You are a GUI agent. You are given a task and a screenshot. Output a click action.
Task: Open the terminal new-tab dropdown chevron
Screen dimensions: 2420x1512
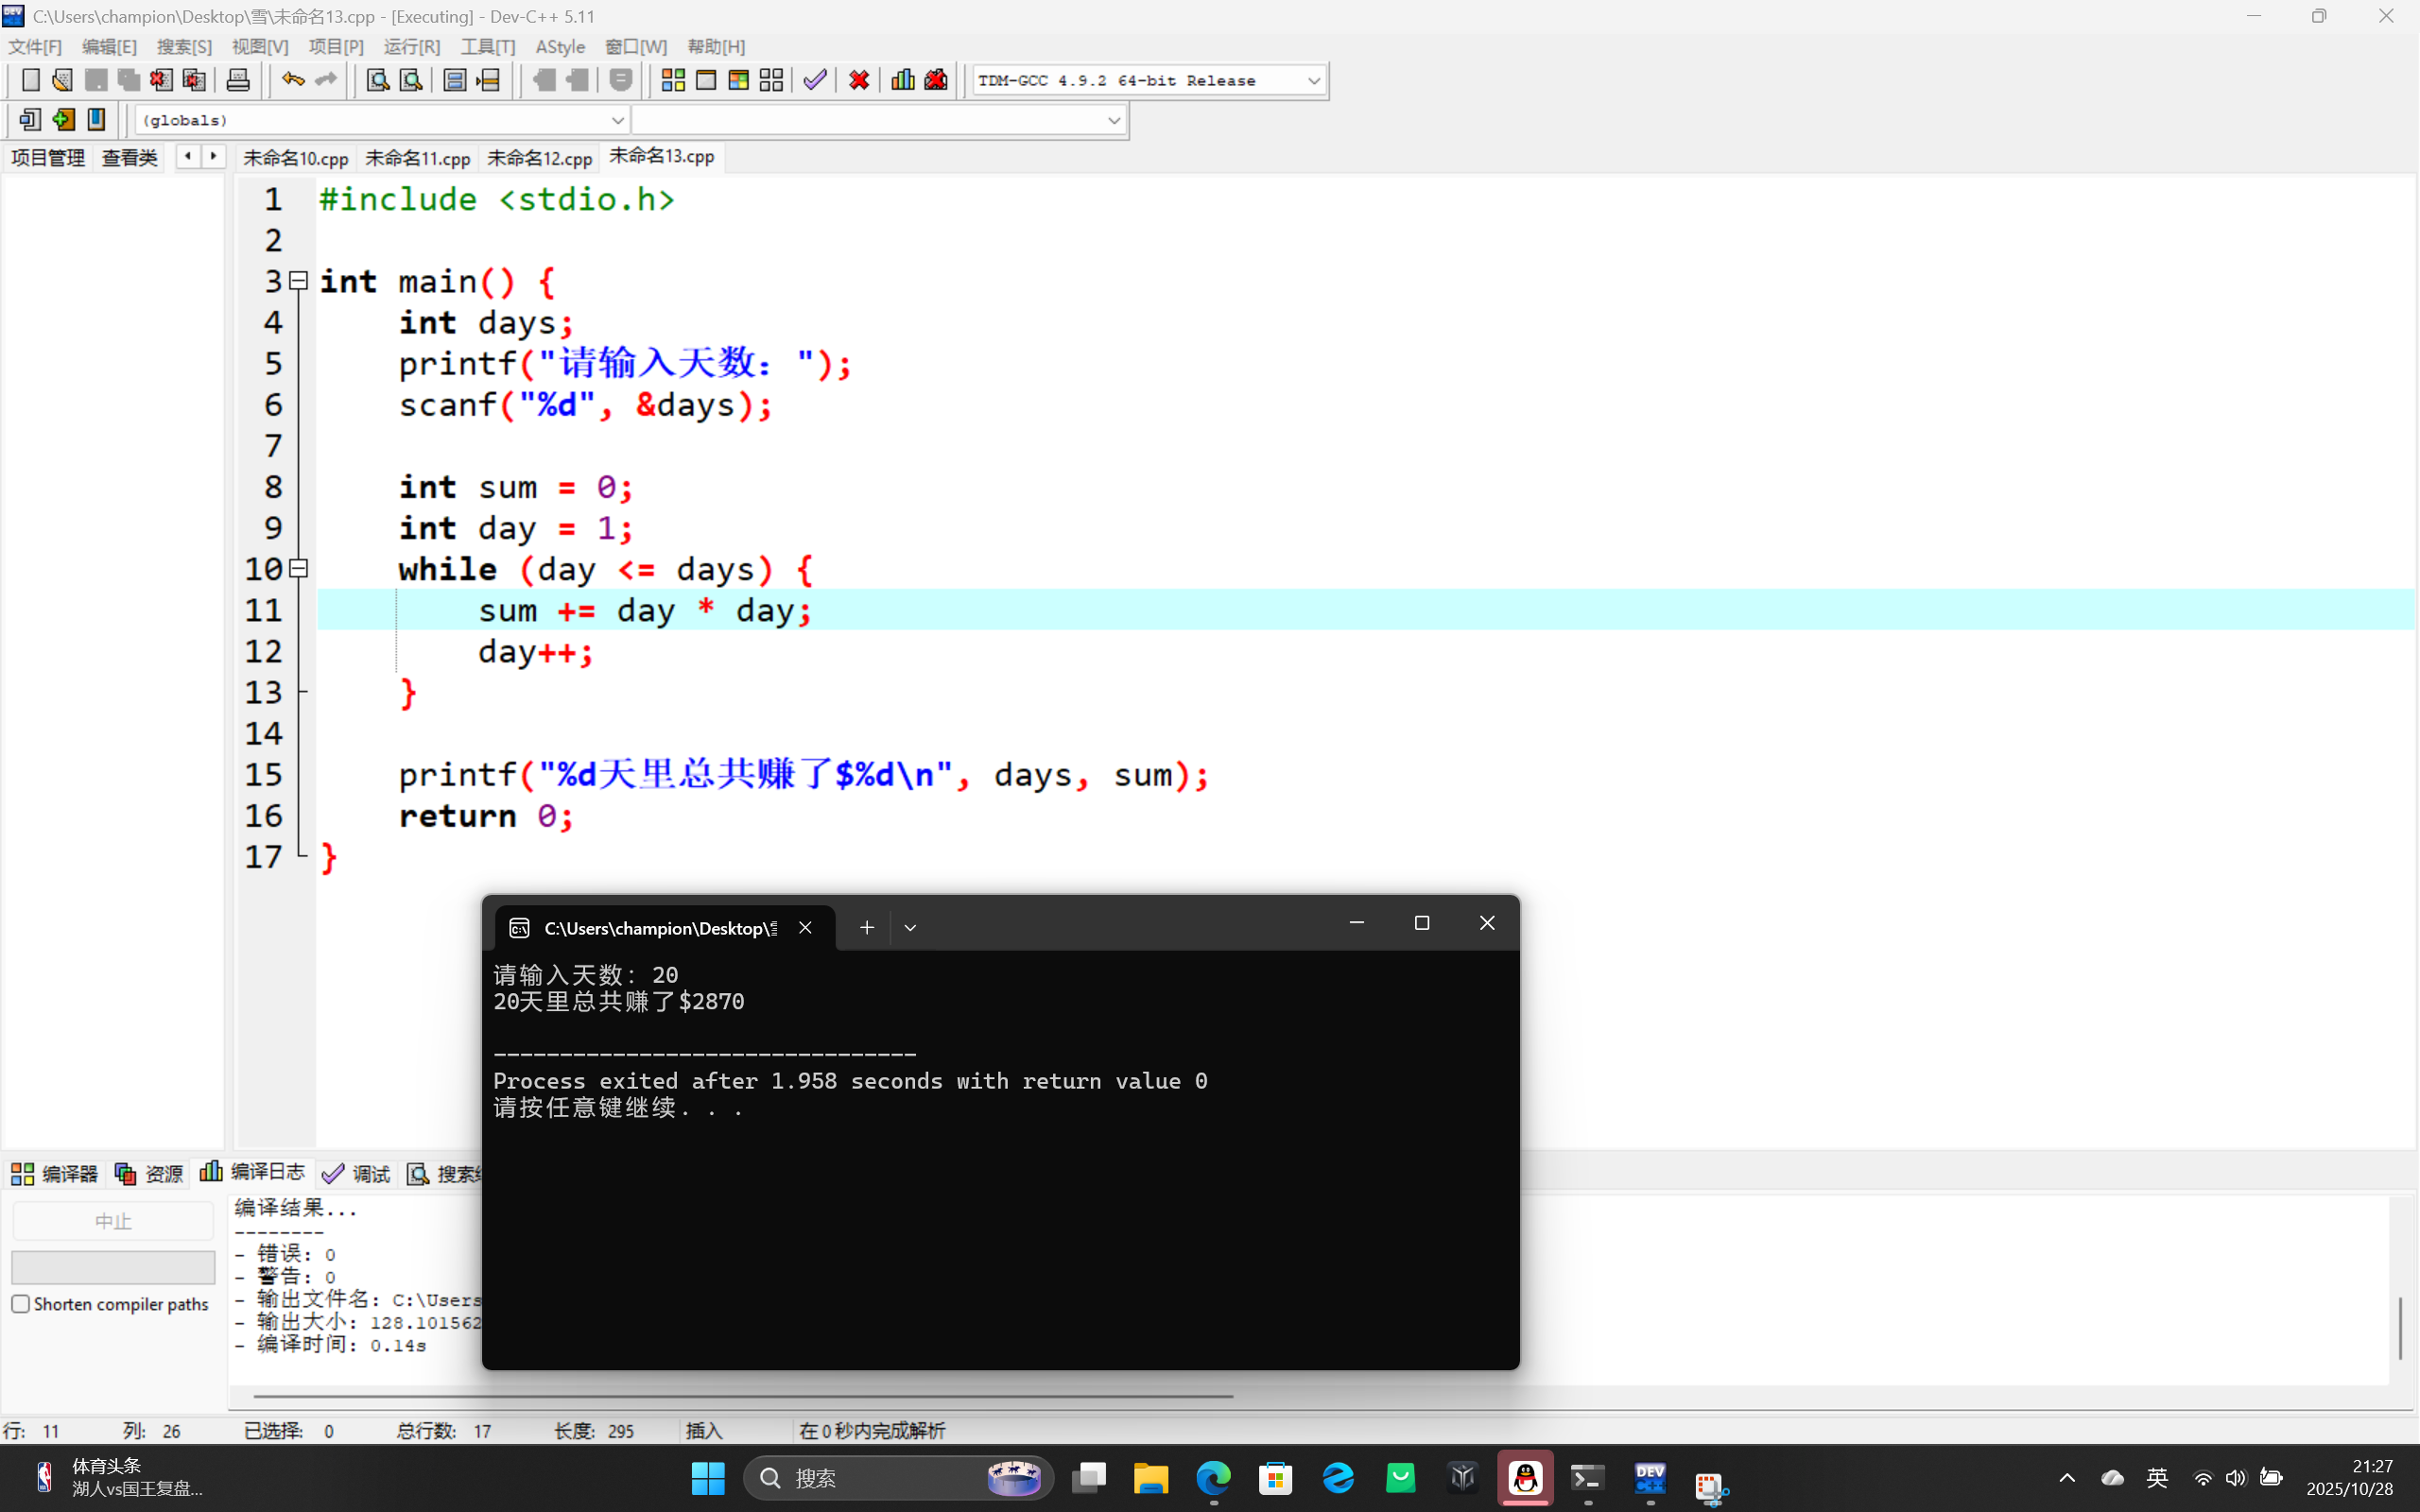coord(910,928)
